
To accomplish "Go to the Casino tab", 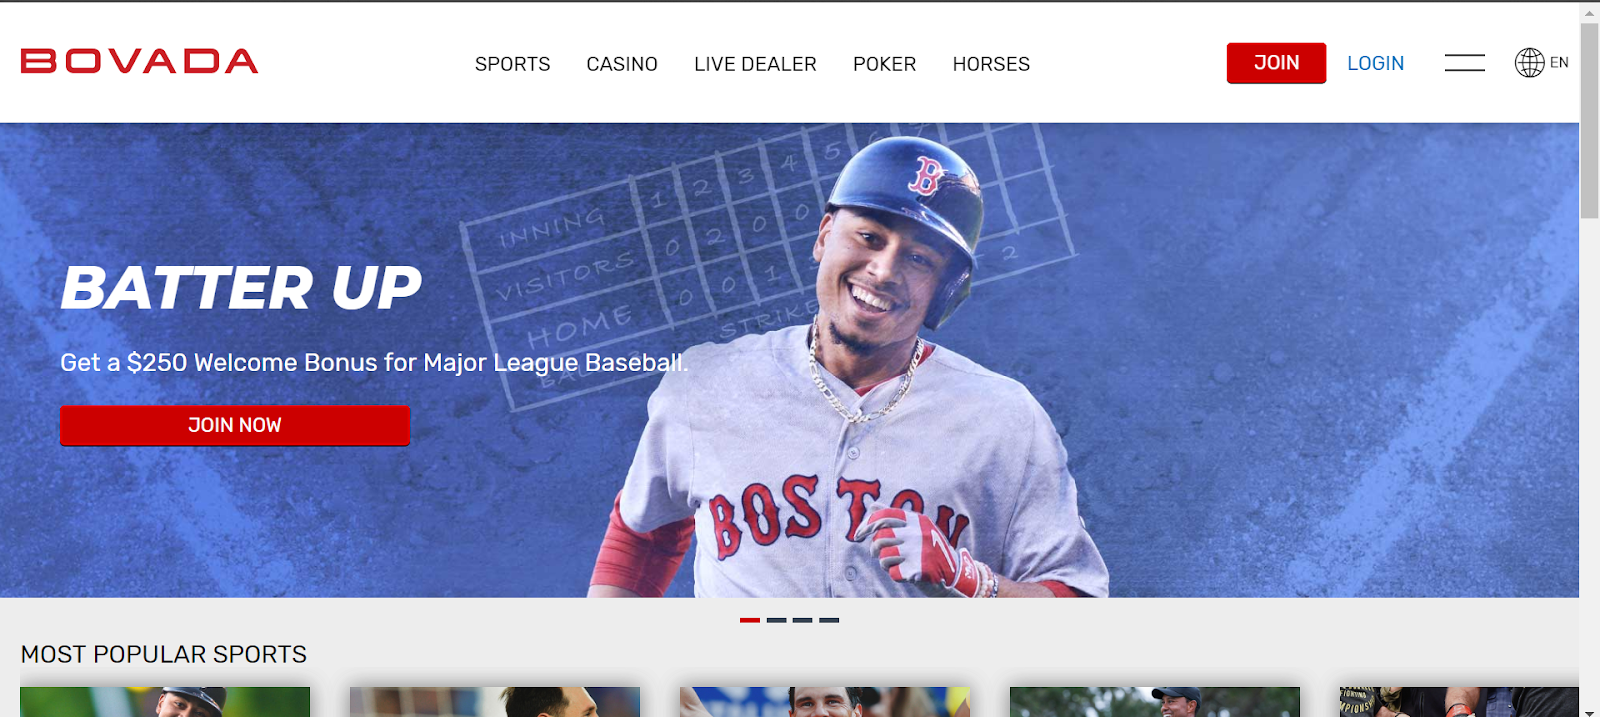I will pyautogui.click(x=622, y=64).
